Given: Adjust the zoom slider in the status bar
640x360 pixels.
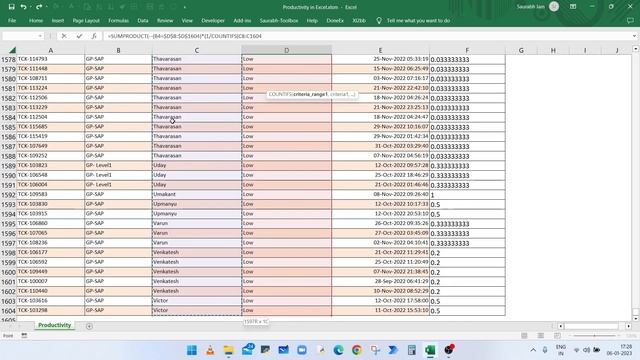Looking at the screenshot, I should (x=594, y=336).
